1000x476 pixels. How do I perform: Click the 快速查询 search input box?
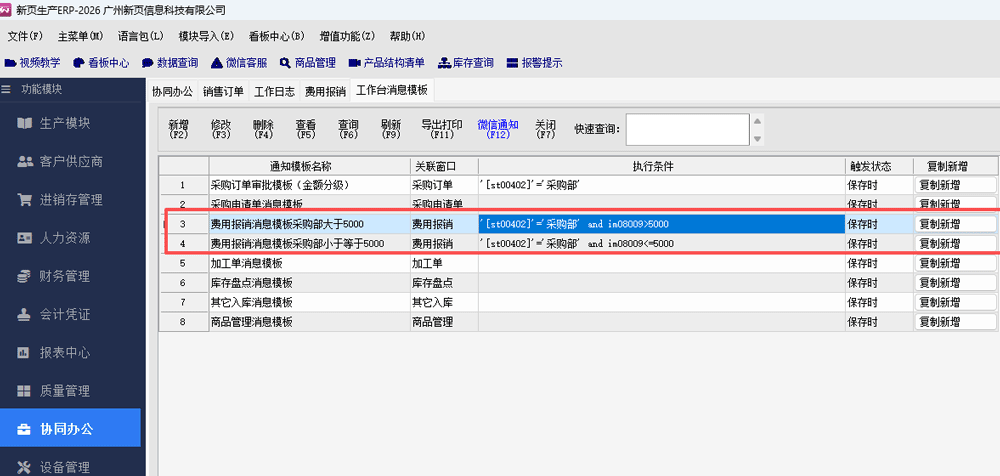[x=686, y=129]
